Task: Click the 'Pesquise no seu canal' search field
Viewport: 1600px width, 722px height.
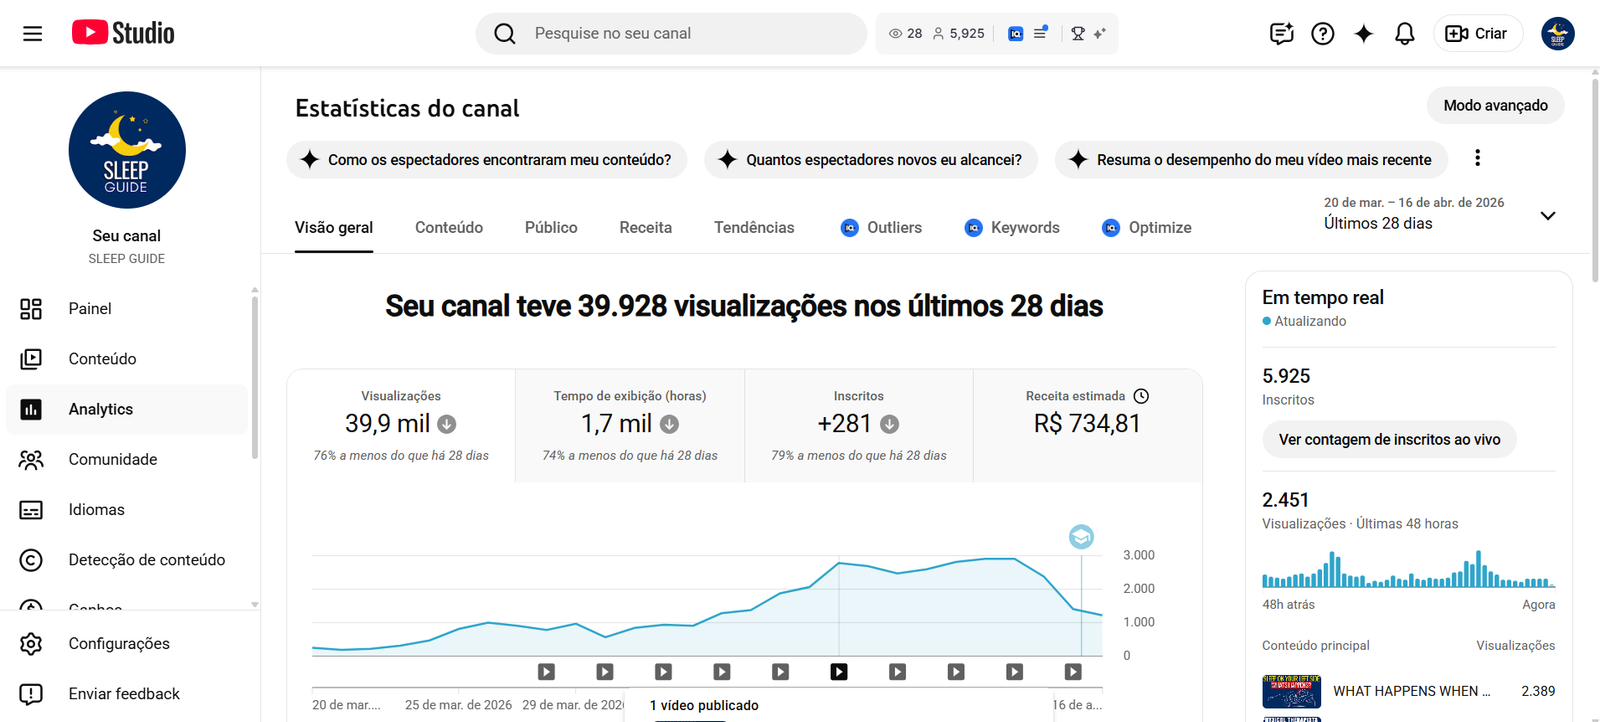Action: [x=671, y=34]
